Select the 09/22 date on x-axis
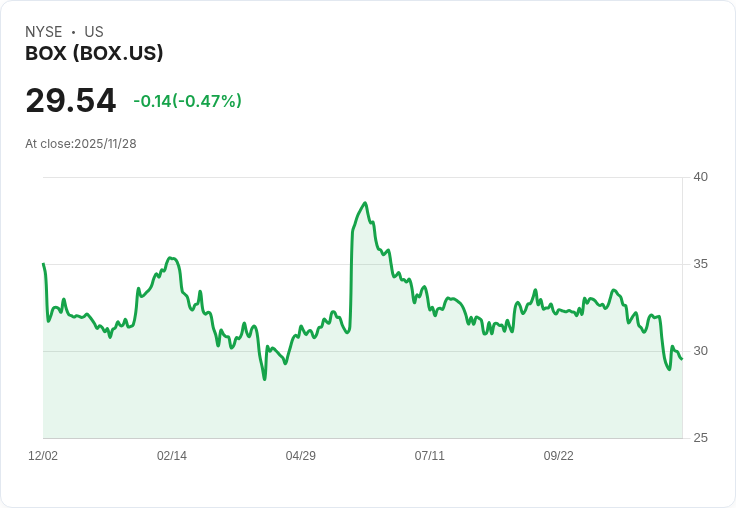Viewport: 736px width, 508px height. coord(558,456)
